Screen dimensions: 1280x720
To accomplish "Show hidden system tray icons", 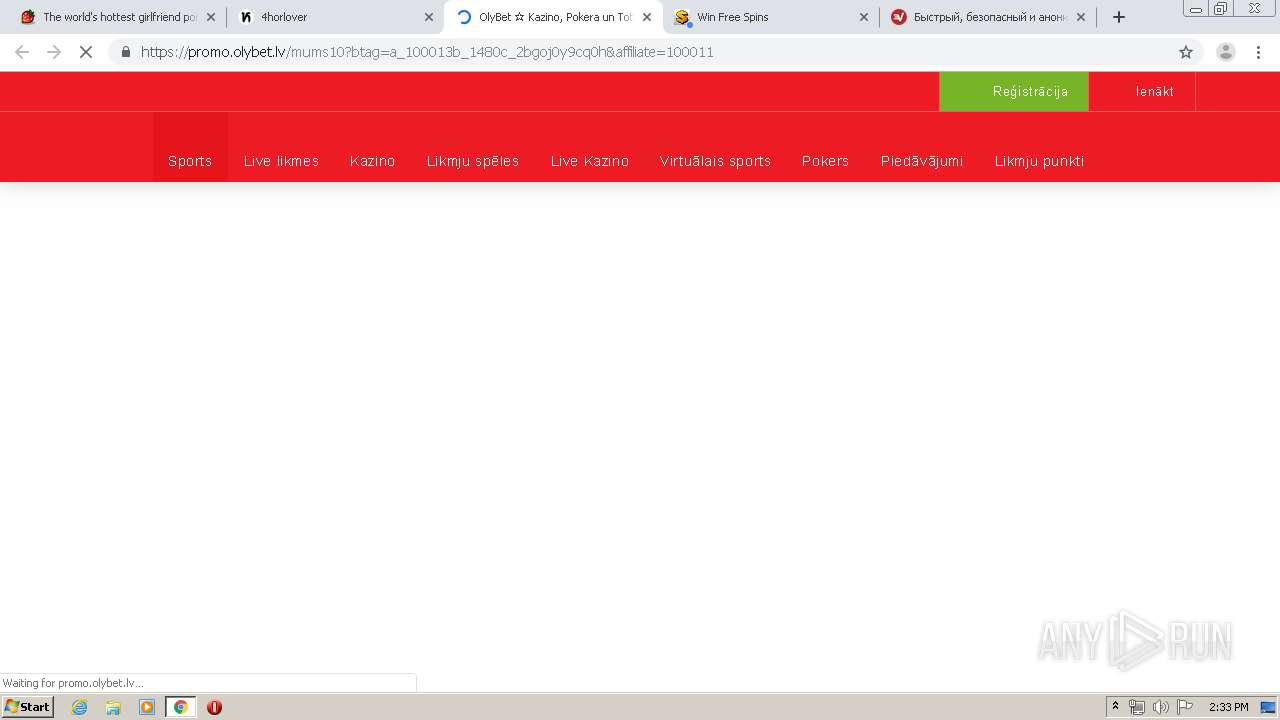I will point(1115,707).
